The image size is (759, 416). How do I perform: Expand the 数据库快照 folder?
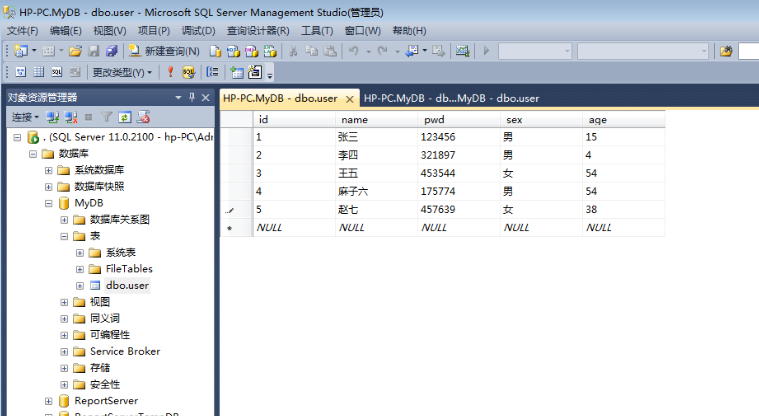point(48,187)
